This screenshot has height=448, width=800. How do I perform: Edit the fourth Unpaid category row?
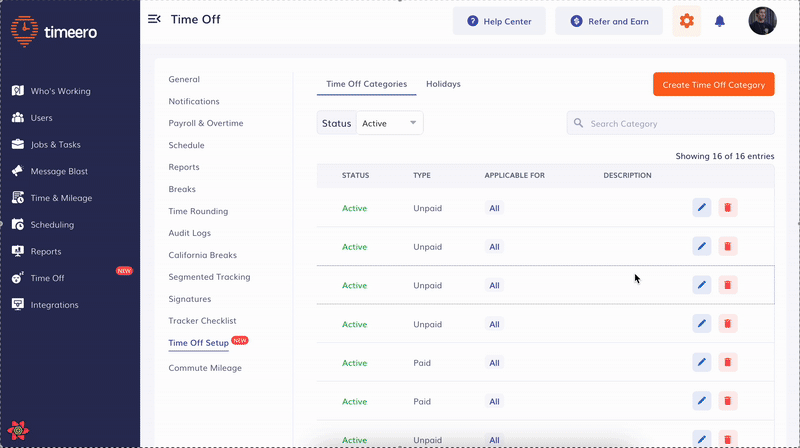click(702, 323)
